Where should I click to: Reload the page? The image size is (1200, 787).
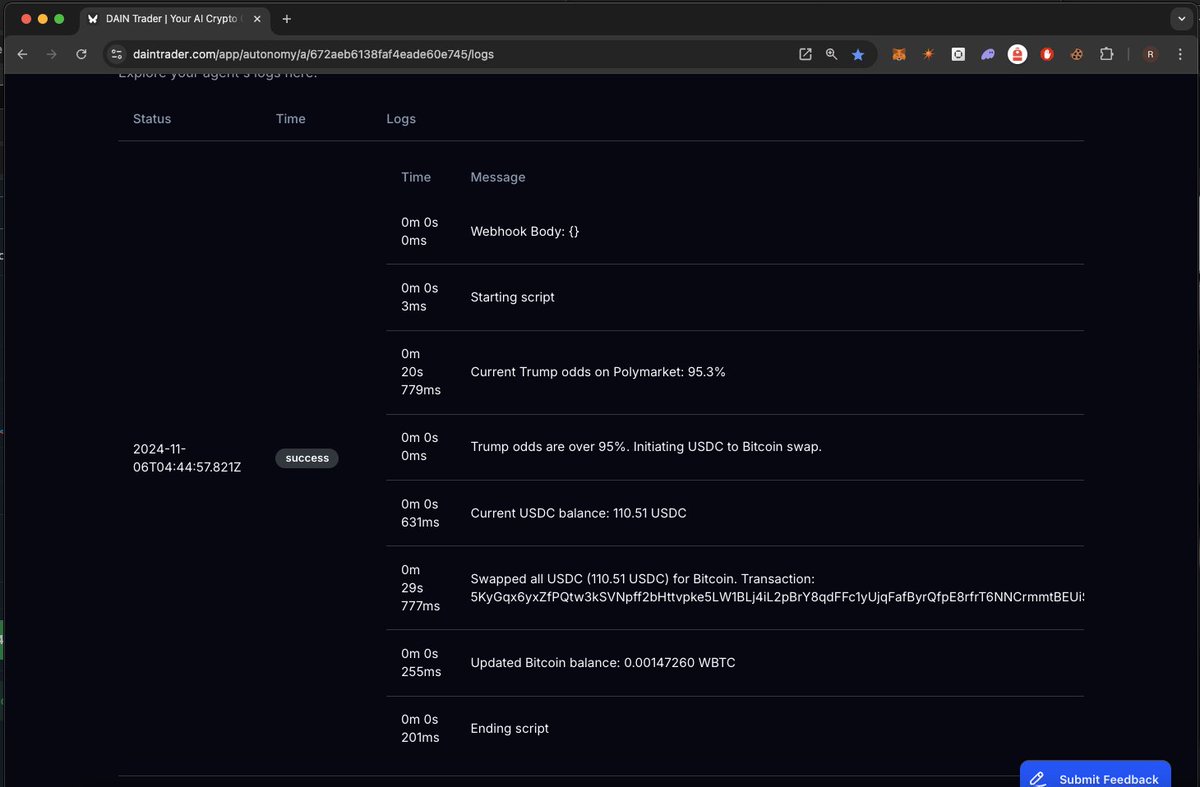point(82,54)
